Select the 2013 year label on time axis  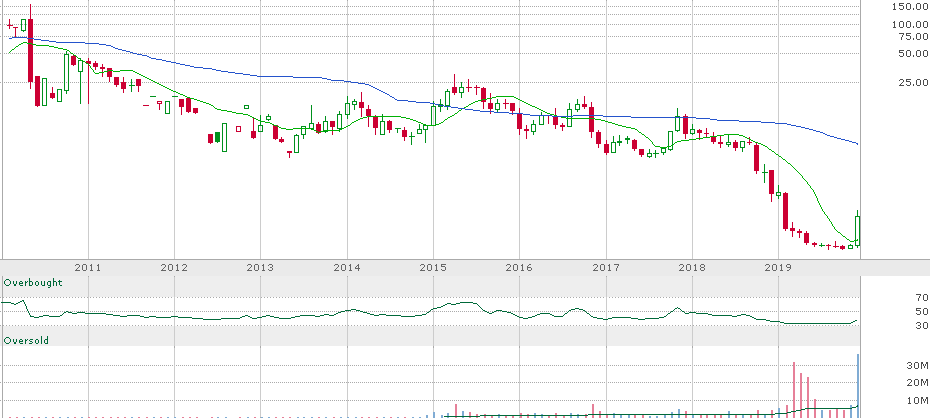pyautogui.click(x=260, y=267)
